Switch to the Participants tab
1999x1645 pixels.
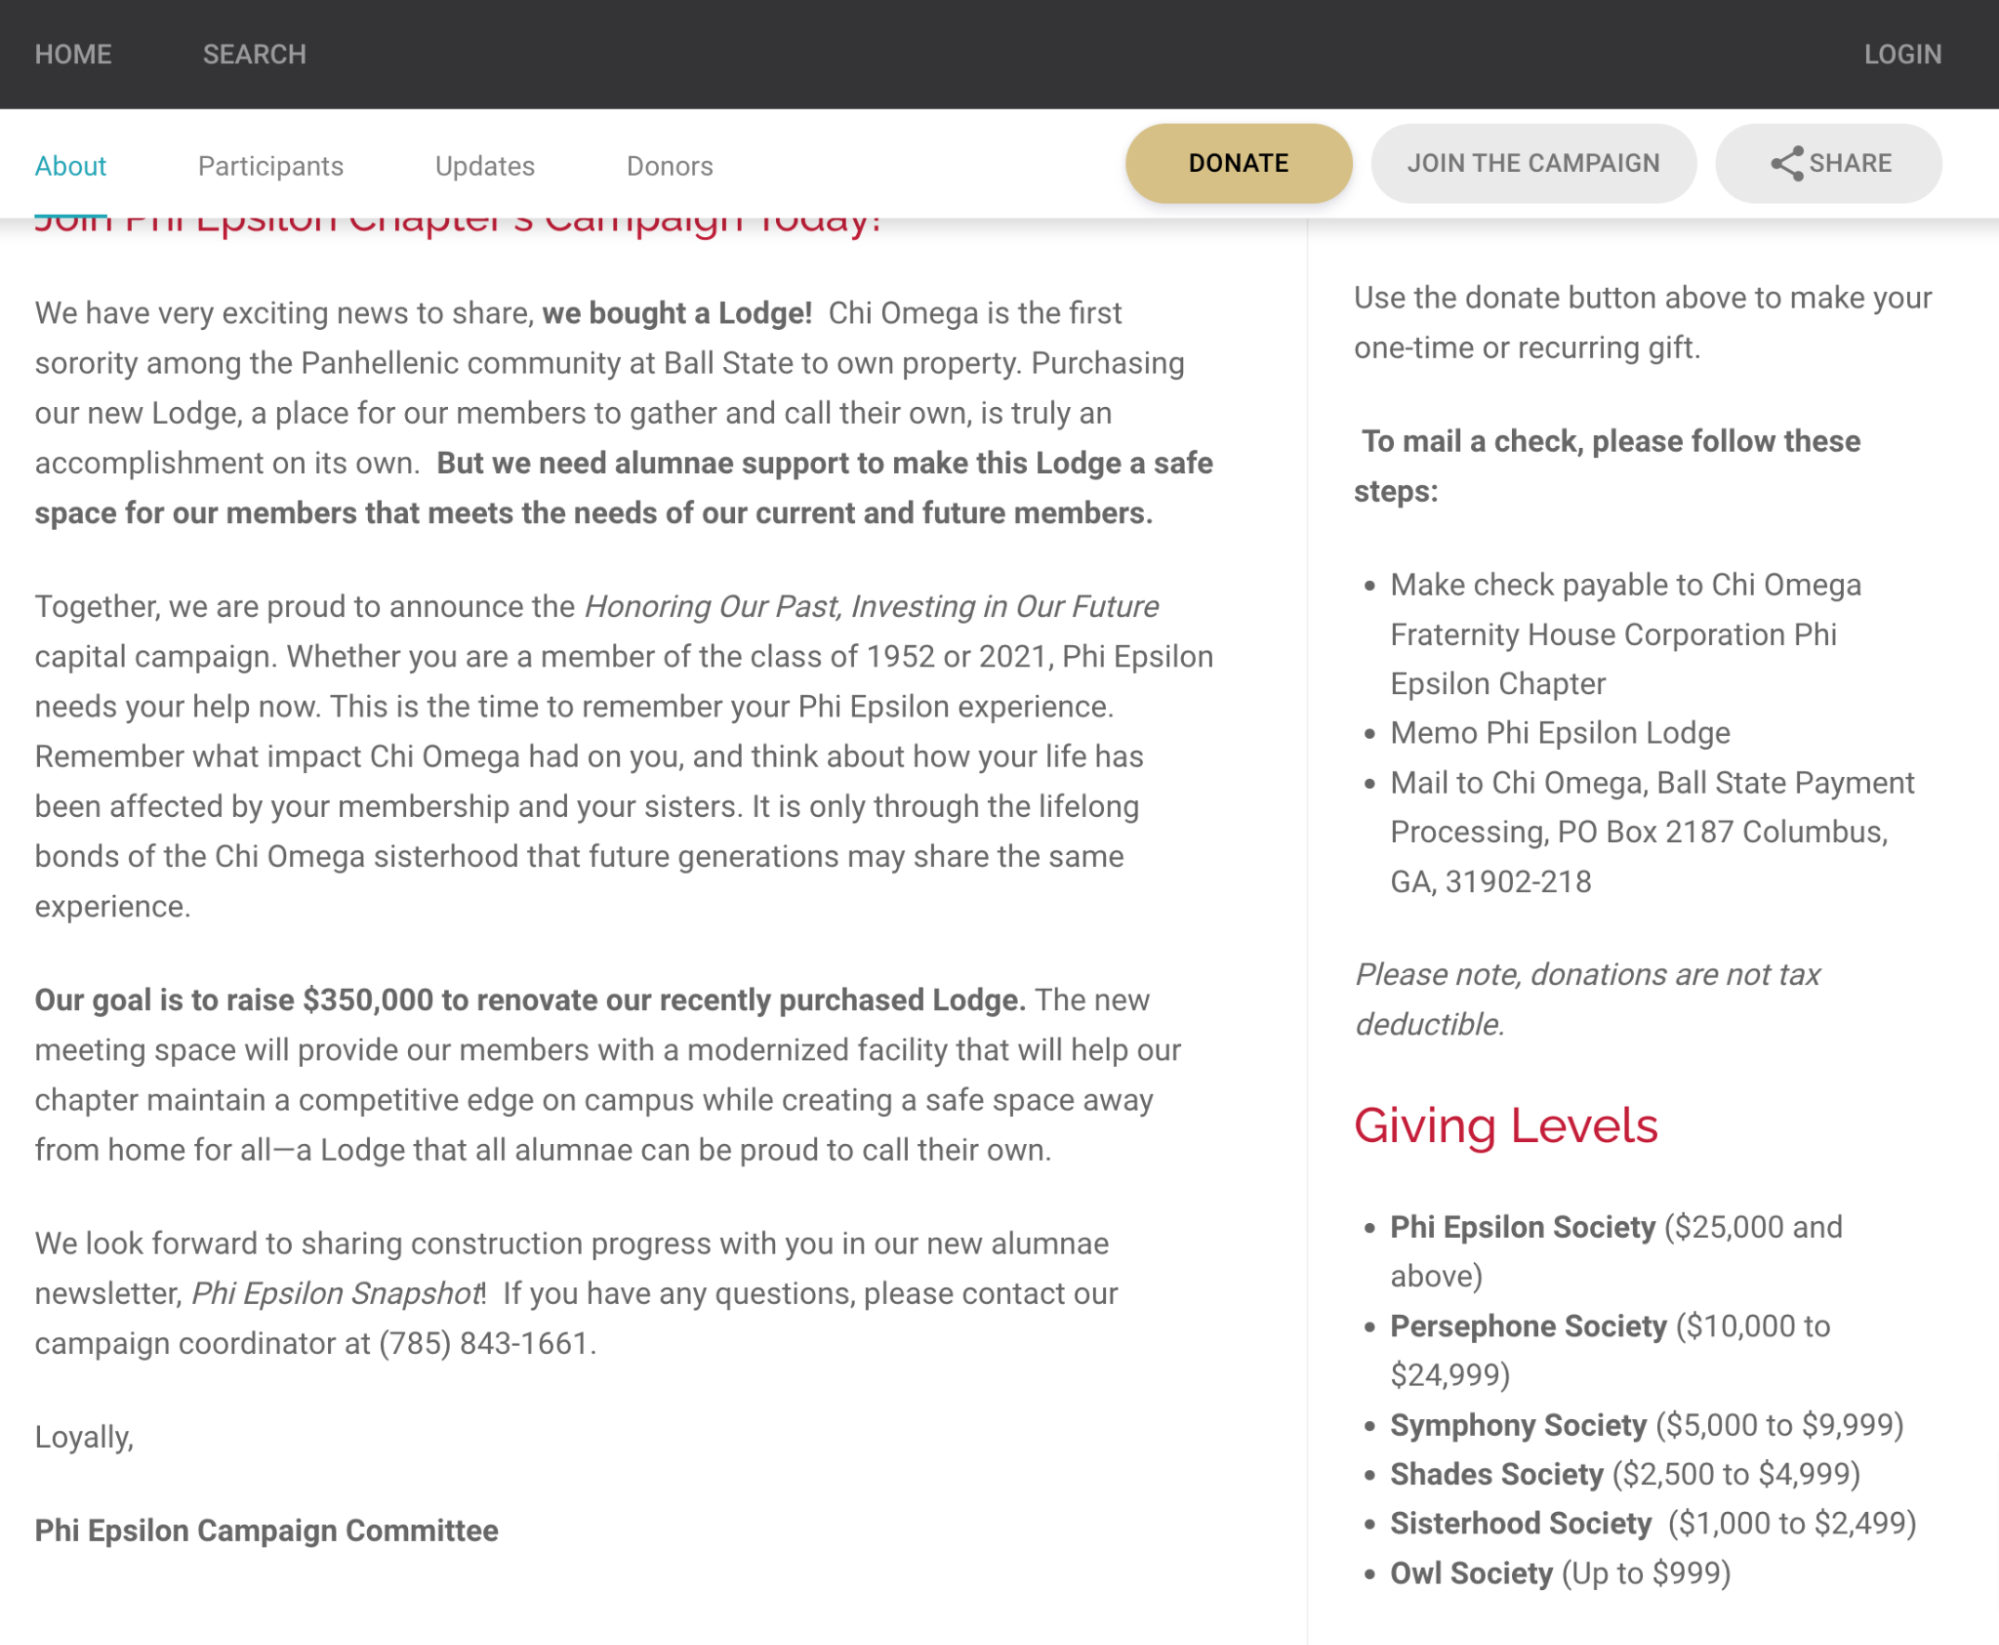270,166
